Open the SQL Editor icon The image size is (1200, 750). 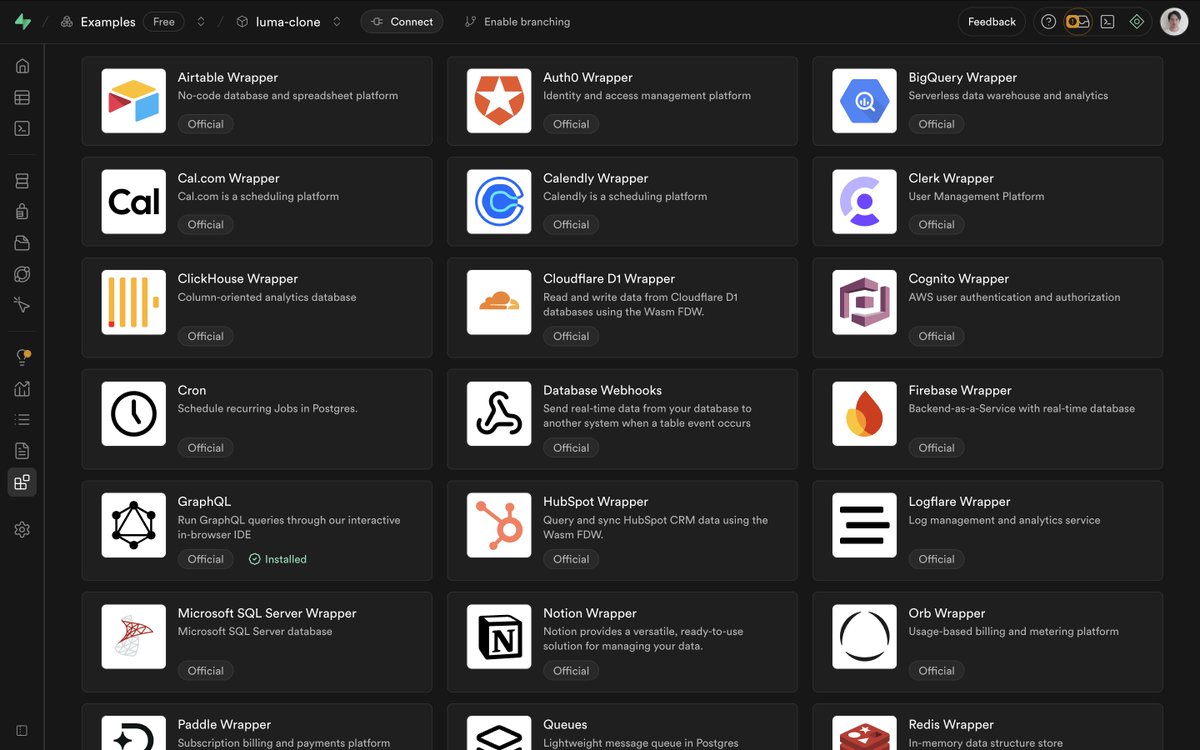pos(22,128)
